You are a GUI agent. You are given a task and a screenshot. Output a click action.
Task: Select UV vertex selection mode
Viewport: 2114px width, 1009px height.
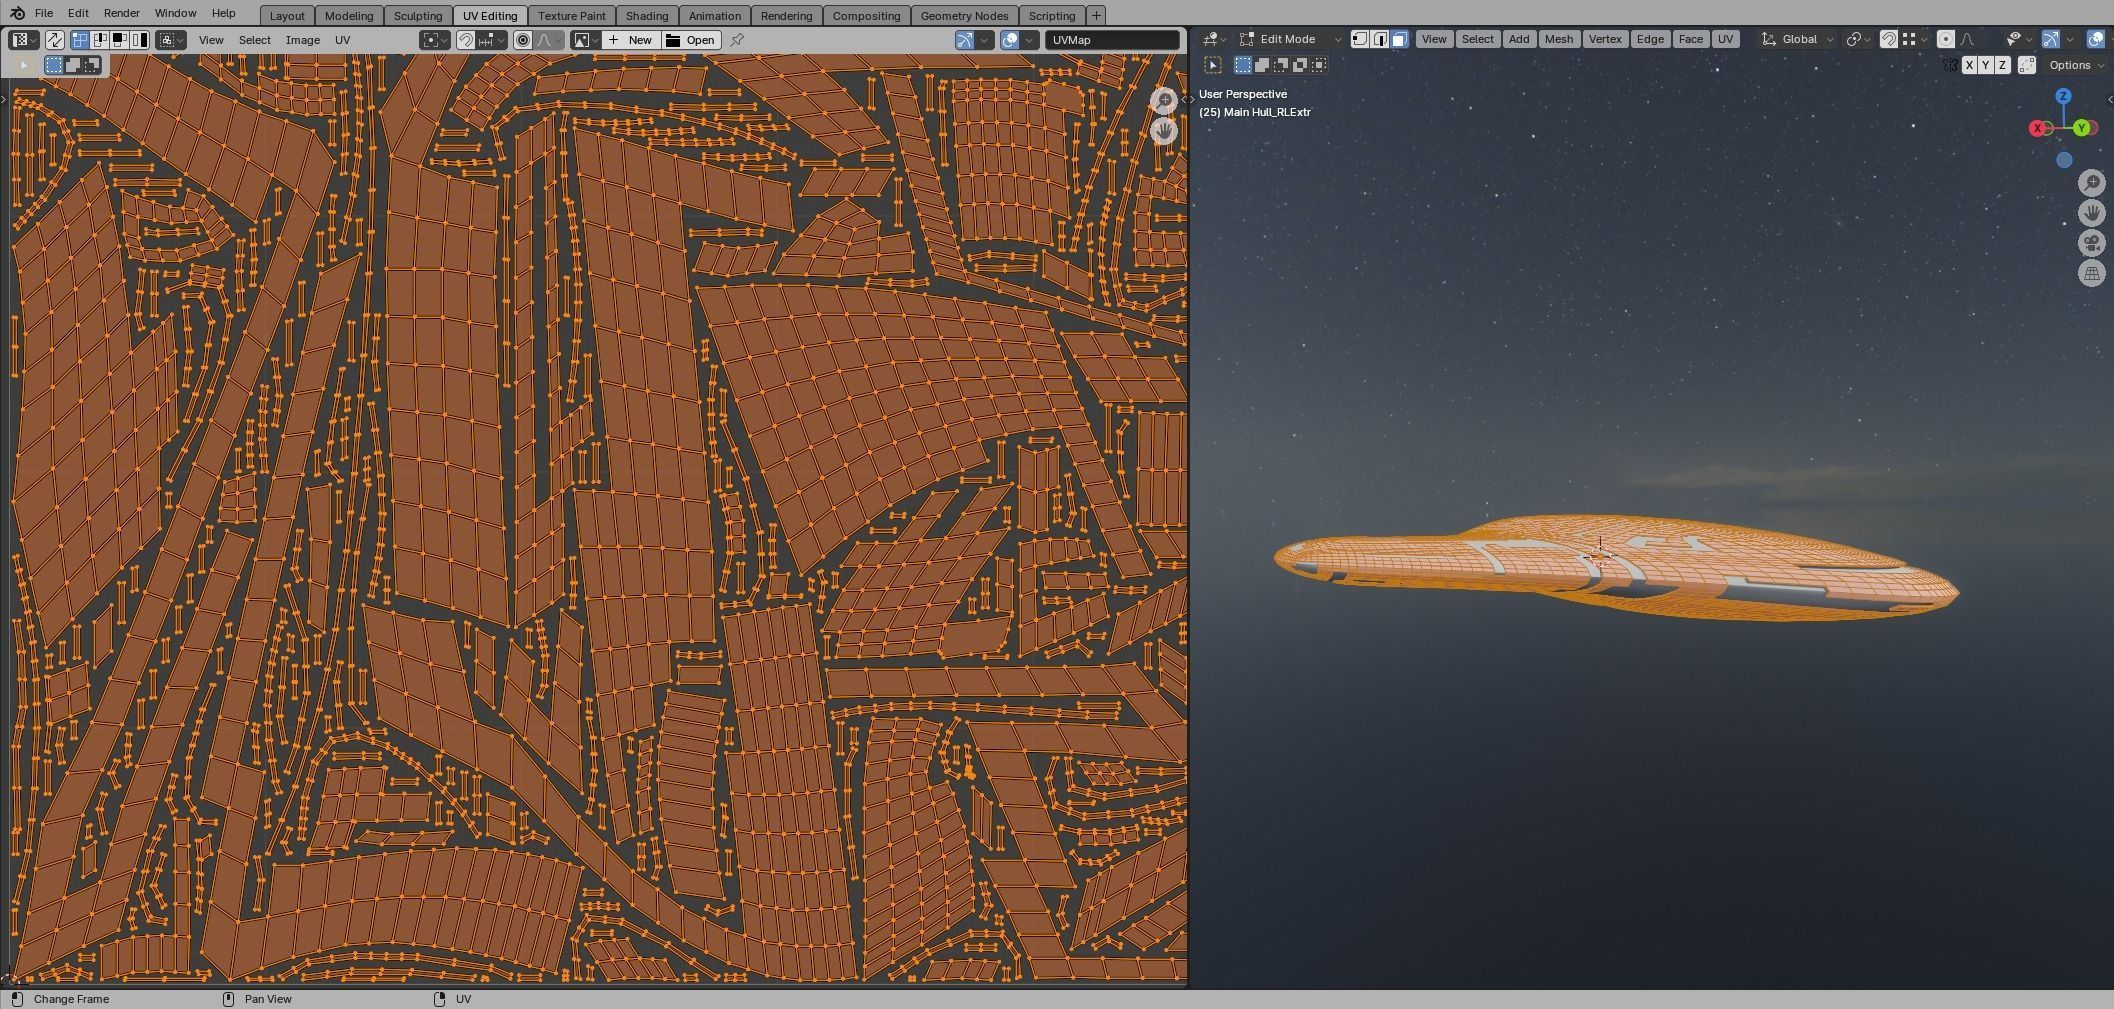coord(80,40)
